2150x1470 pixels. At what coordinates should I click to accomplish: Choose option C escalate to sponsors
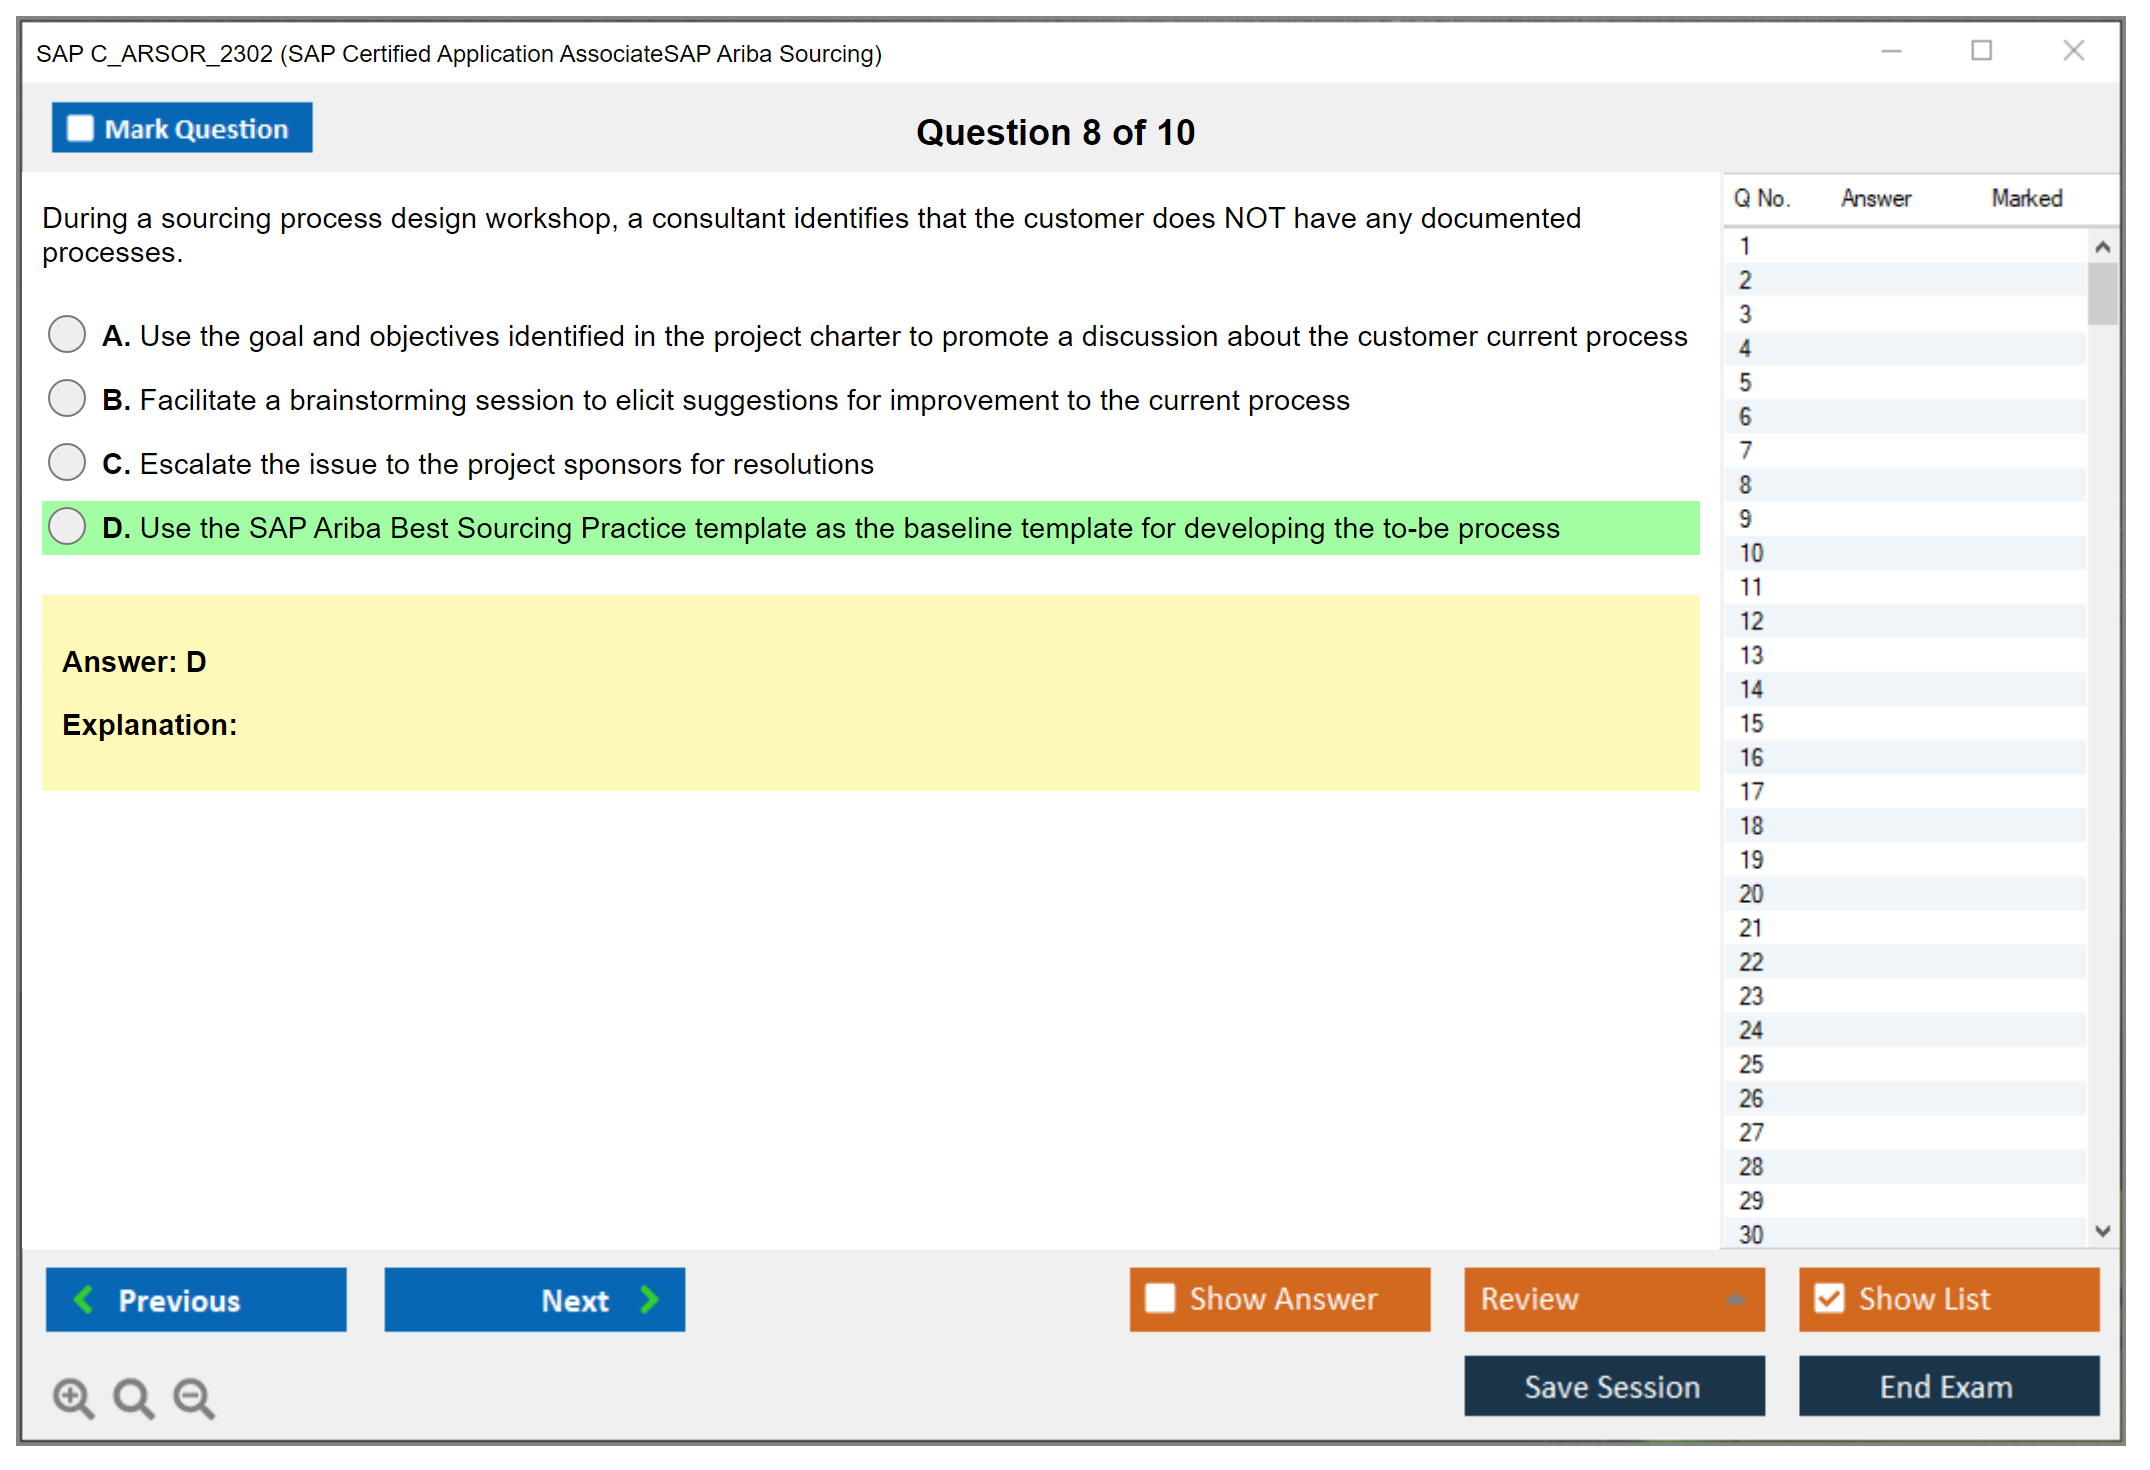coord(67,462)
